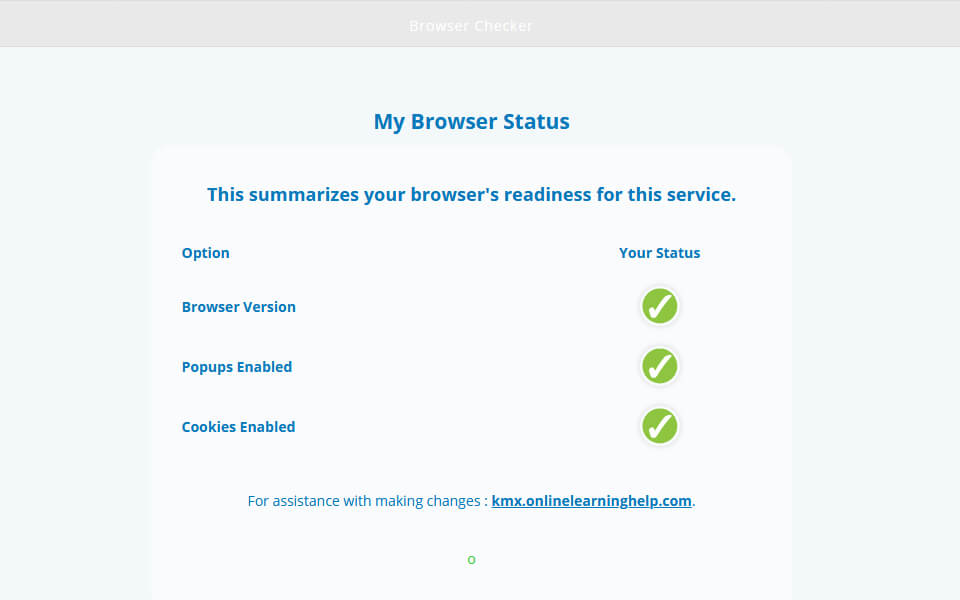
Task: Select the 'Cookies Enabled' option label
Action: [238, 427]
